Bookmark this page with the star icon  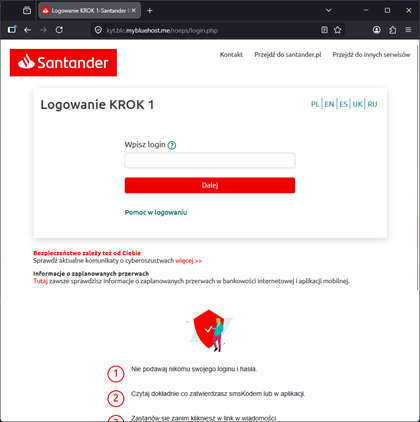(337, 30)
